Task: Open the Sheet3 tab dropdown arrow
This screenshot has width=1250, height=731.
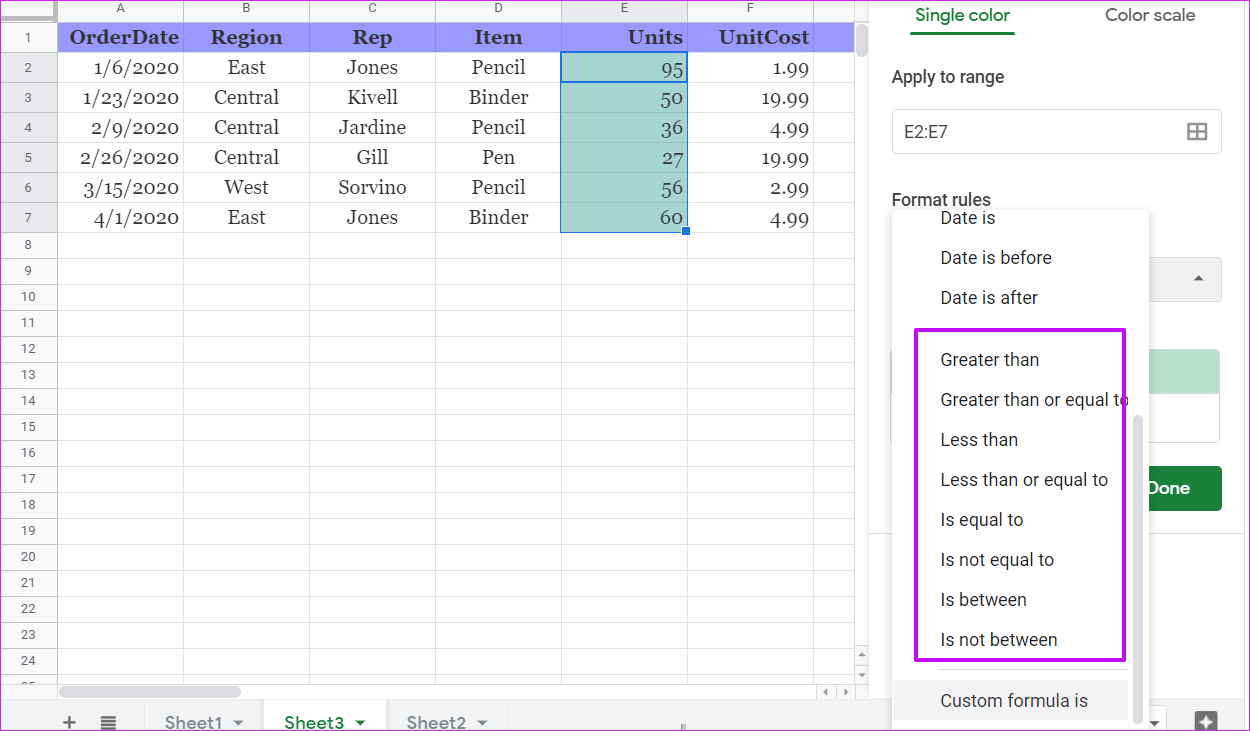Action: point(360,722)
